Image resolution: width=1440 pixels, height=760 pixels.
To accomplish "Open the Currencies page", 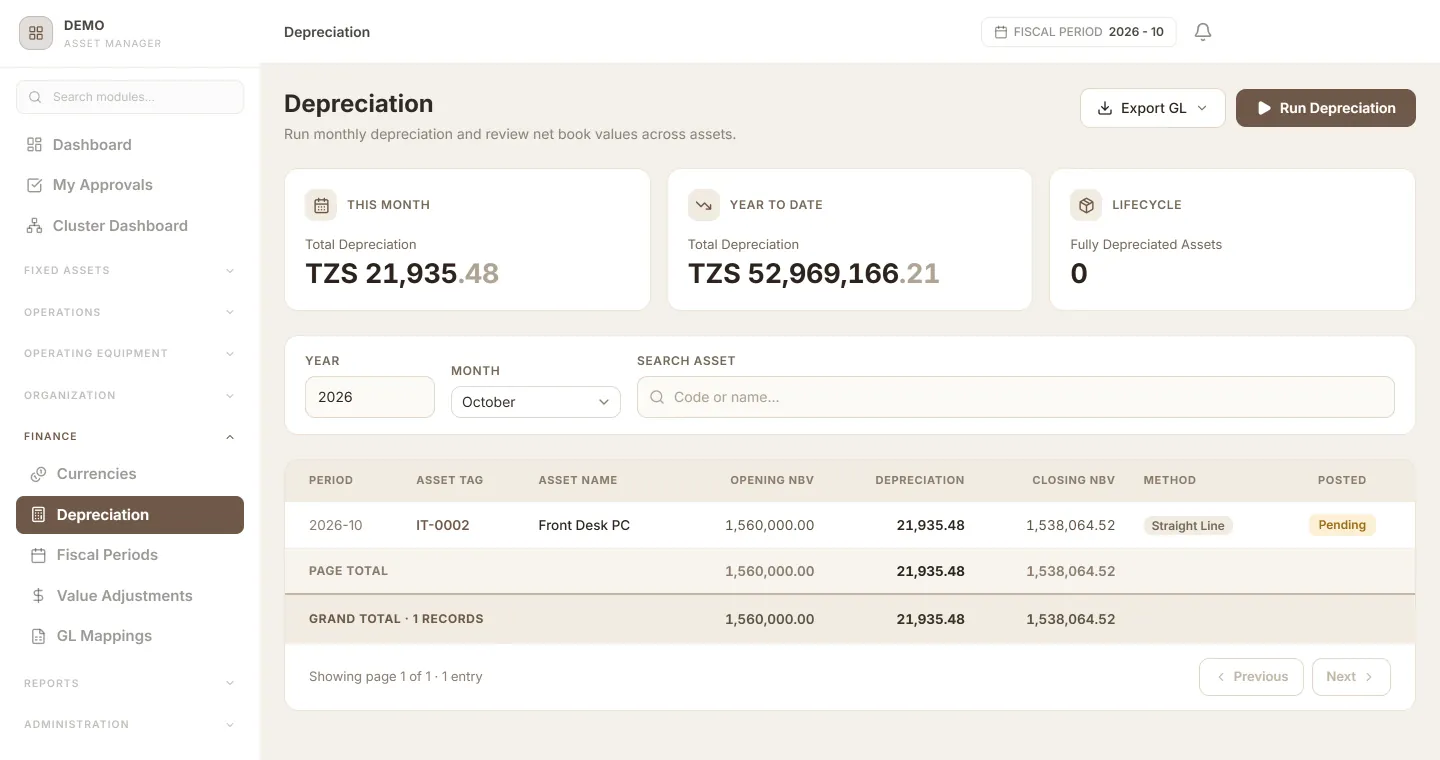I will pyautogui.click(x=130, y=474).
